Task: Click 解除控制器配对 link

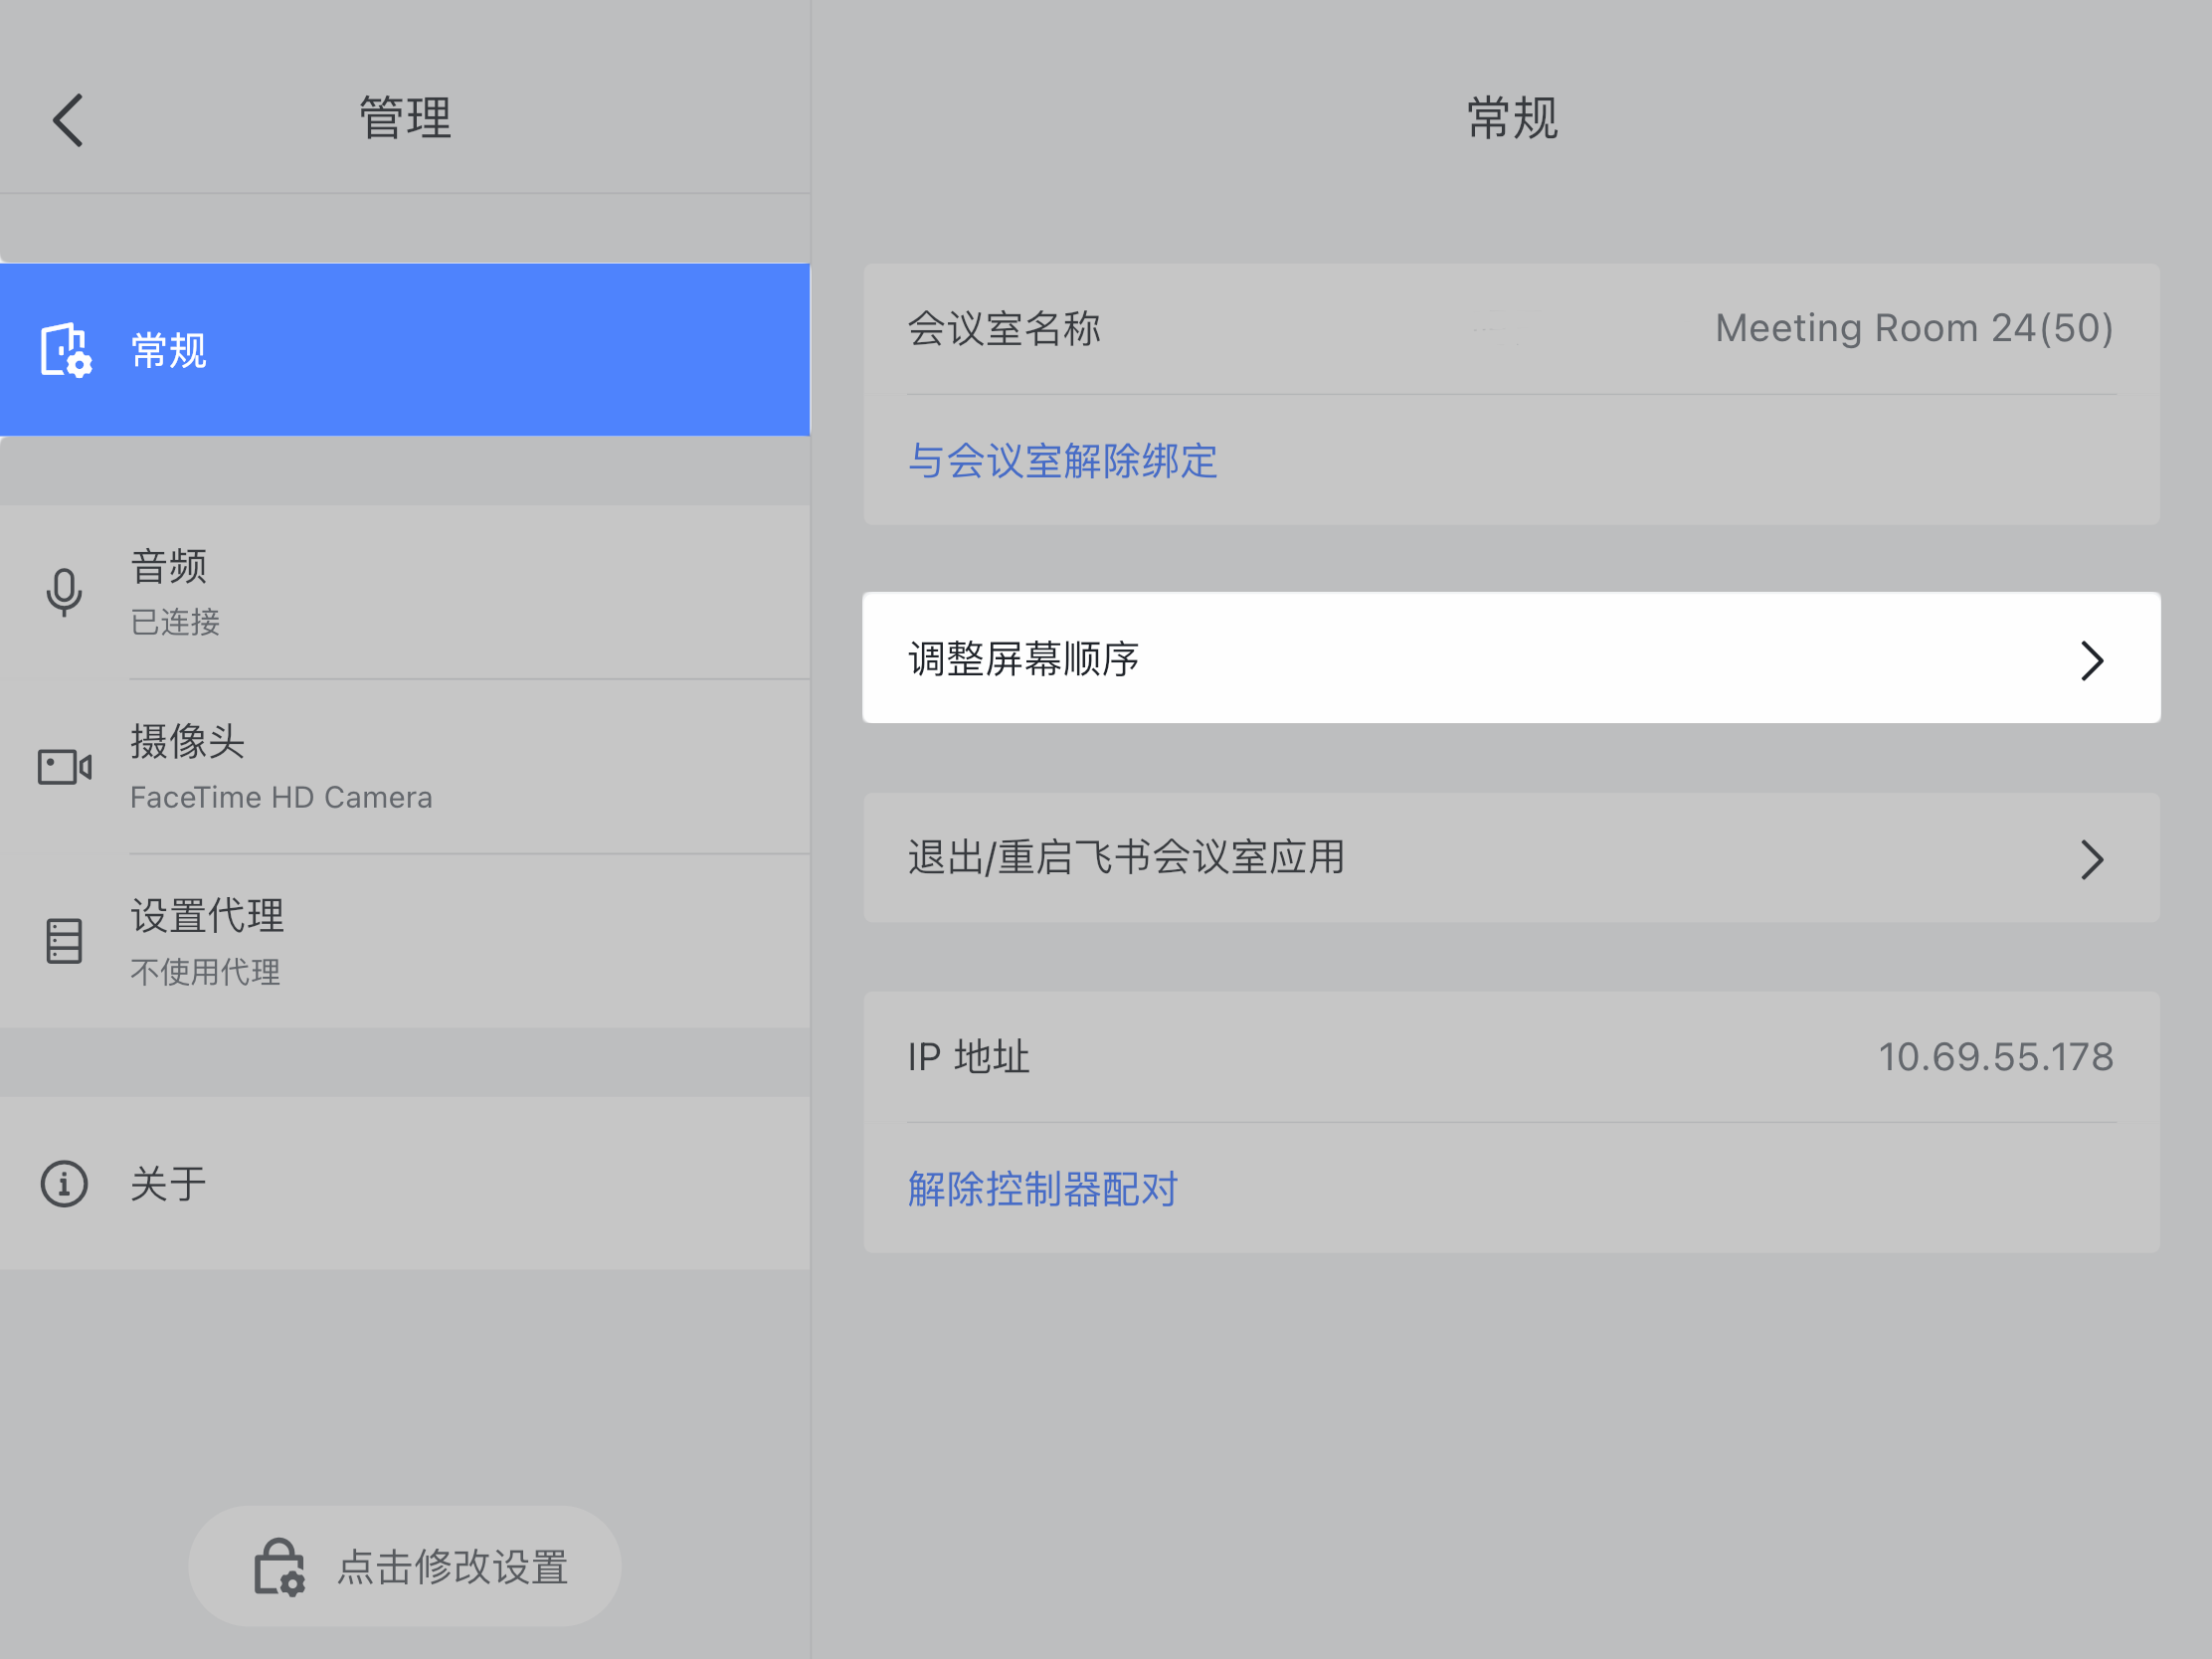Action: (1043, 1188)
